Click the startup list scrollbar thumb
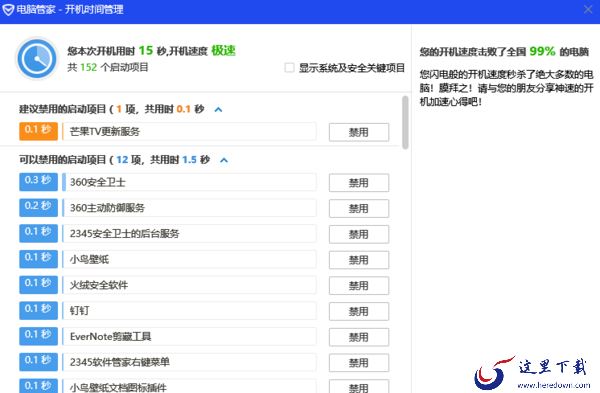This screenshot has height=393, width=600. coord(405,122)
